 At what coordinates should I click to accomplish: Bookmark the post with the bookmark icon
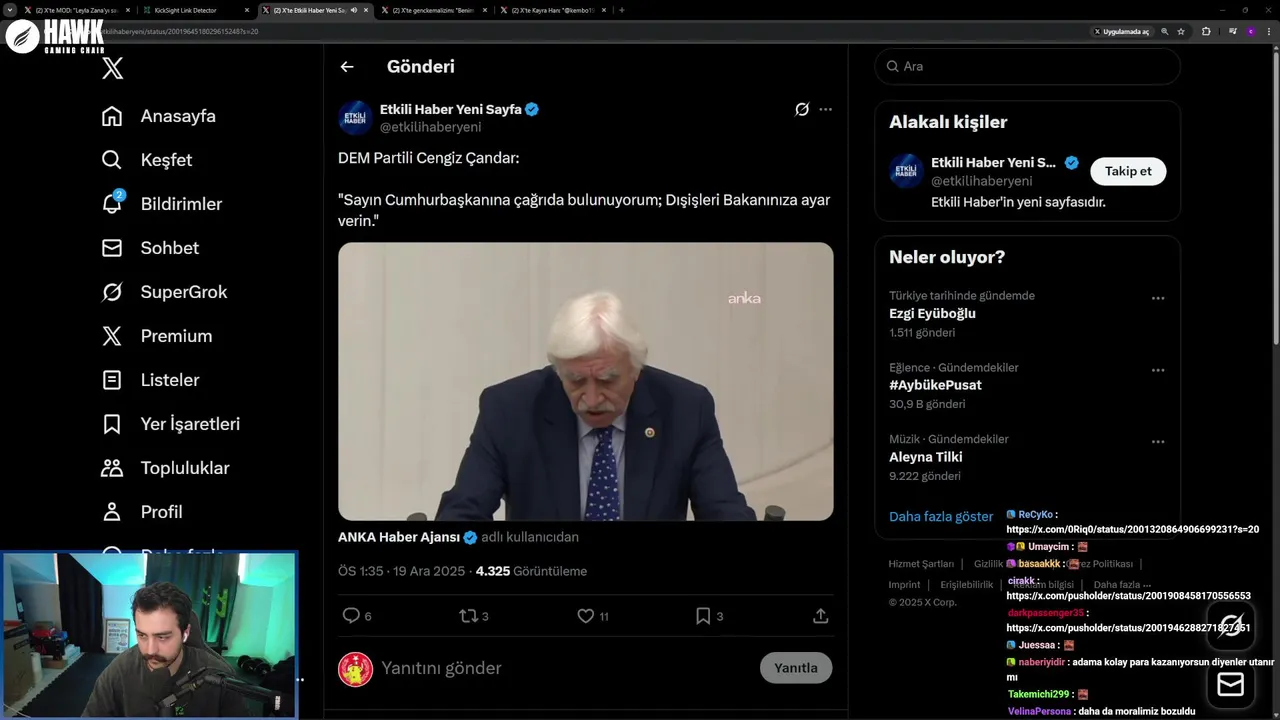[703, 616]
